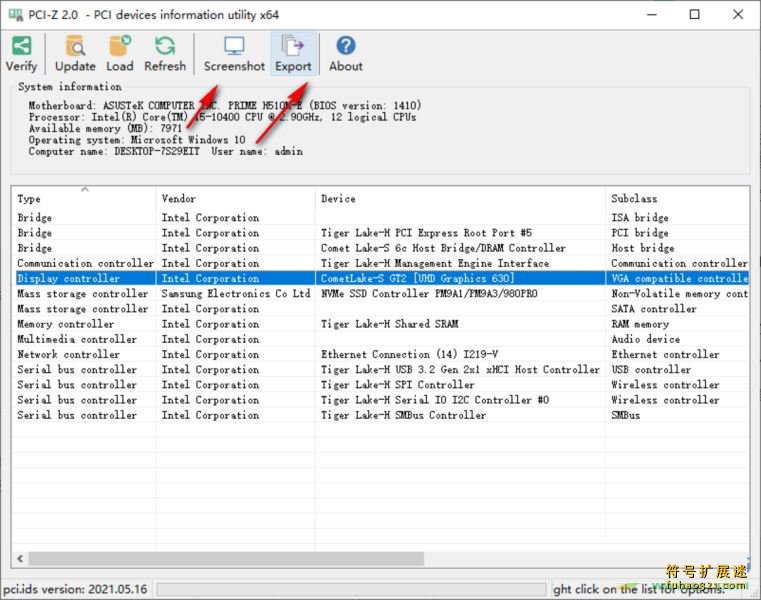Select 'Tiger Lake-H Serial IO I2C Controller #0'
Screen dimensions: 761x600
pyautogui.click(x=435, y=400)
